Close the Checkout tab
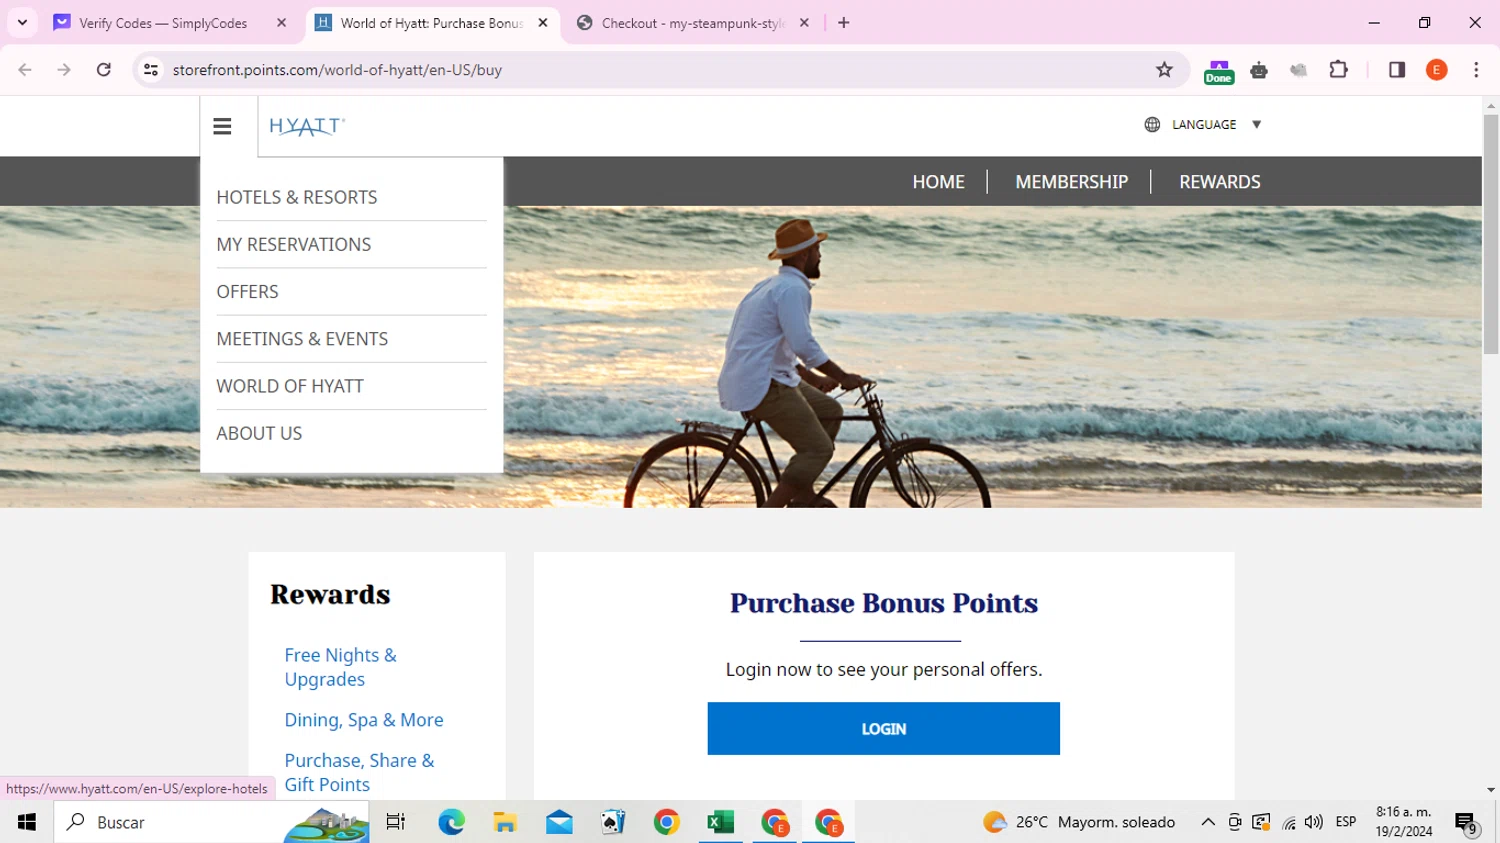This screenshot has height=843, width=1500. (x=804, y=23)
